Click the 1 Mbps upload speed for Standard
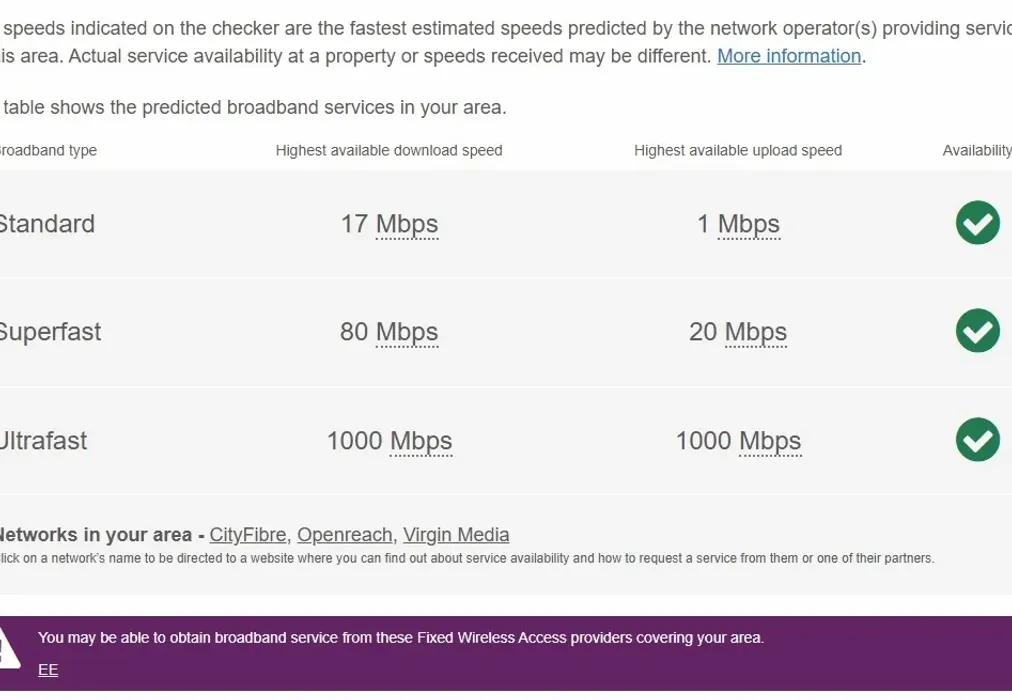1012x700 pixels. pos(737,223)
